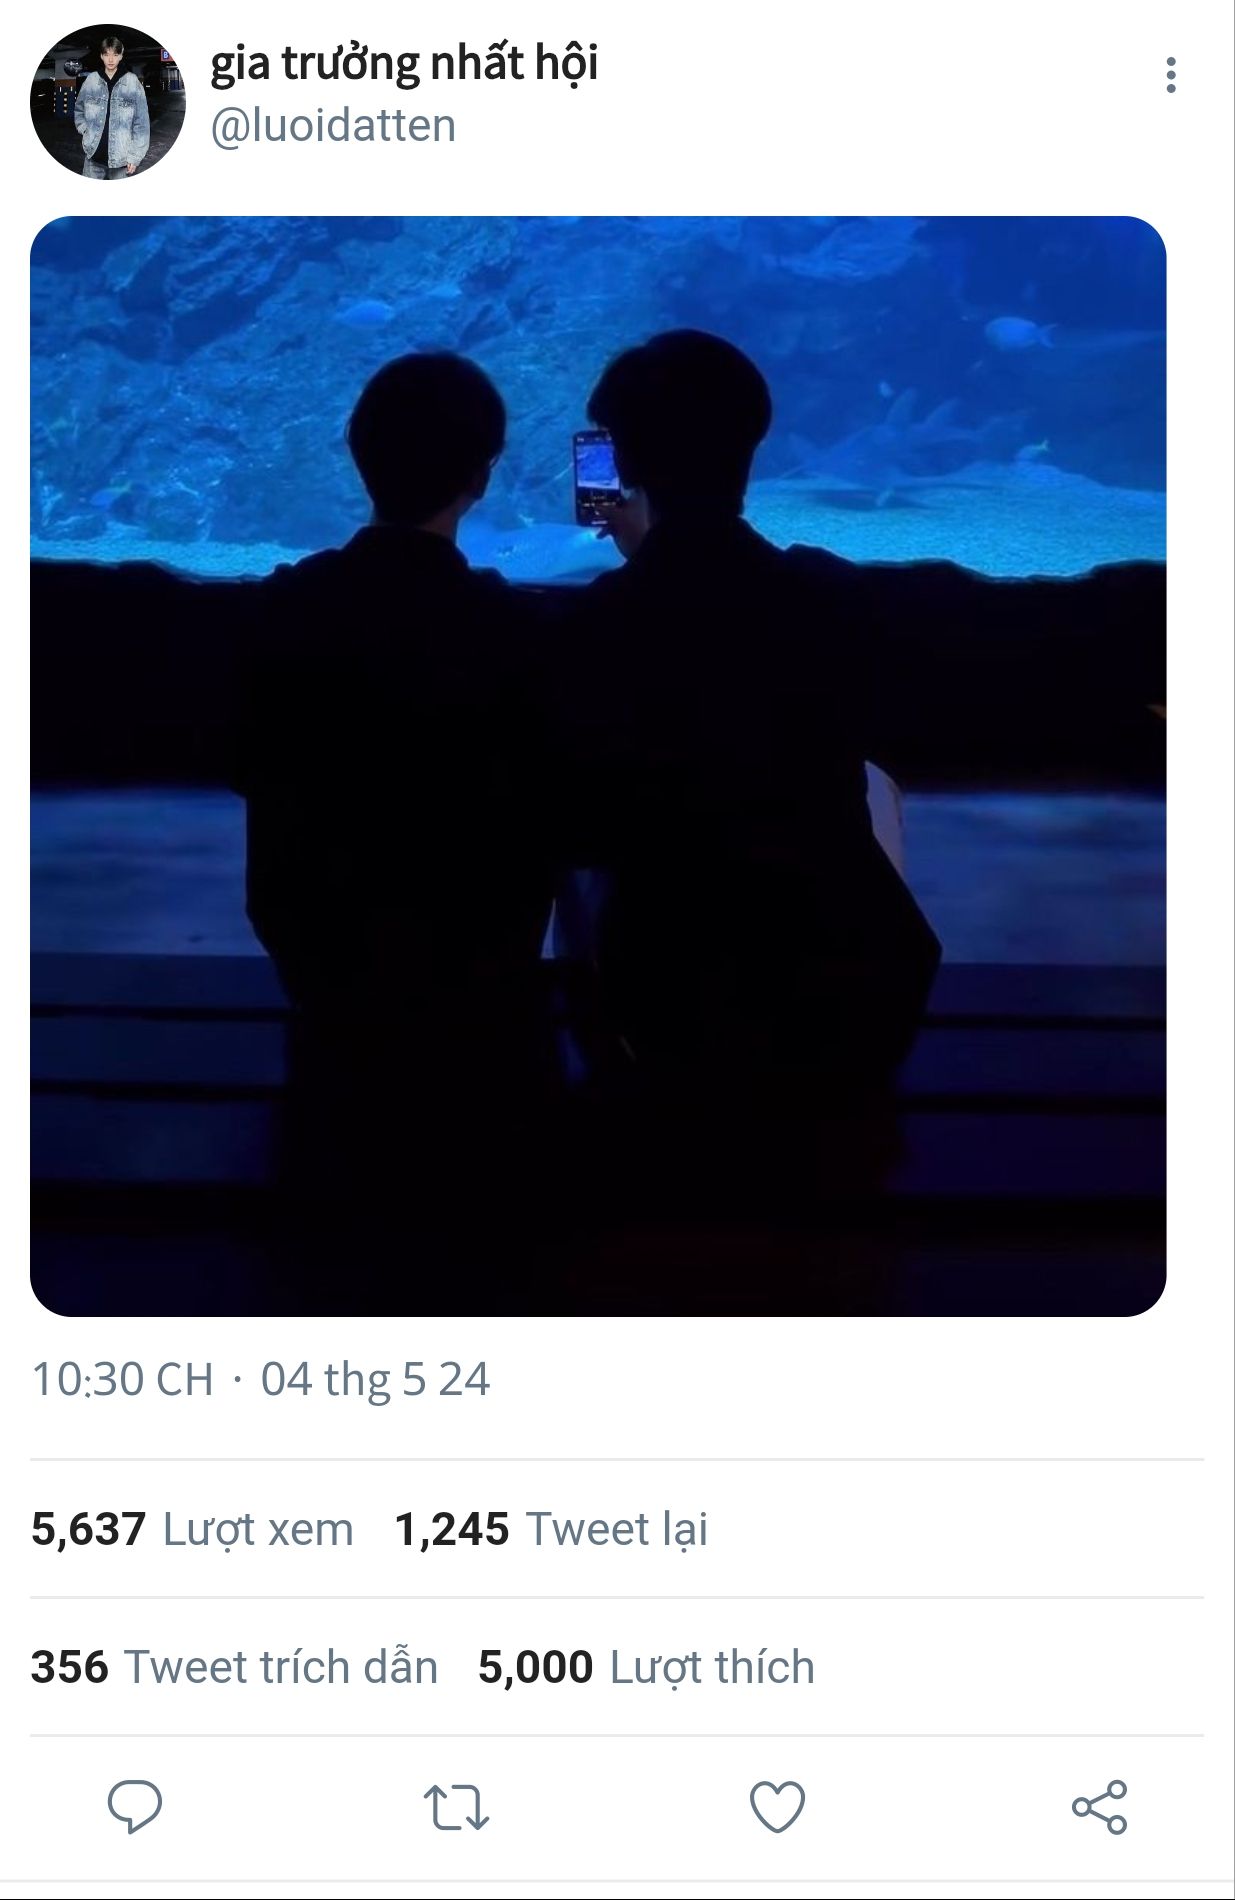Image resolution: width=1235 pixels, height=1900 pixels.
Task: Click the Lượt xem label
Action: [x=258, y=1530]
